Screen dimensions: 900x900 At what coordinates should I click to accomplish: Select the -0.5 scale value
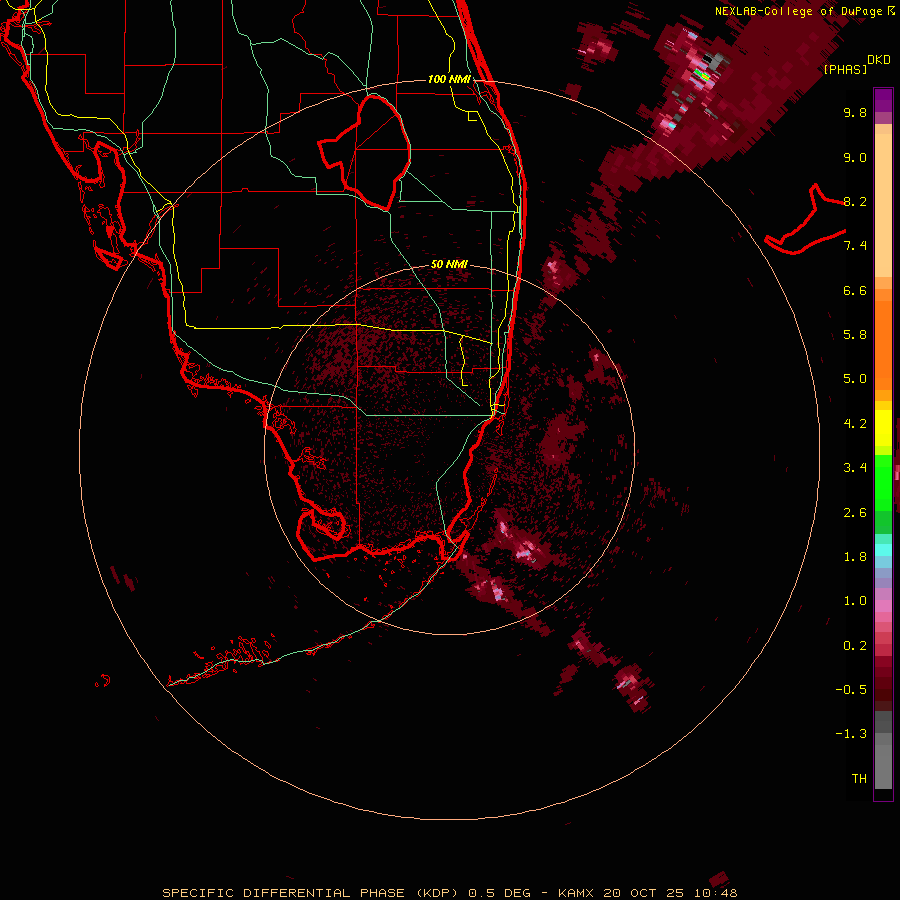[x=851, y=690]
